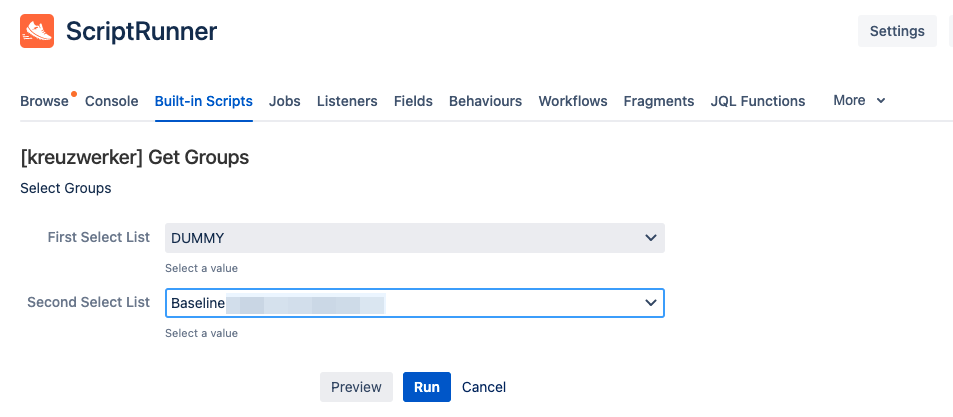The image size is (953, 417).
Task: Click the ScriptRunner title text
Action: tap(141, 31)
